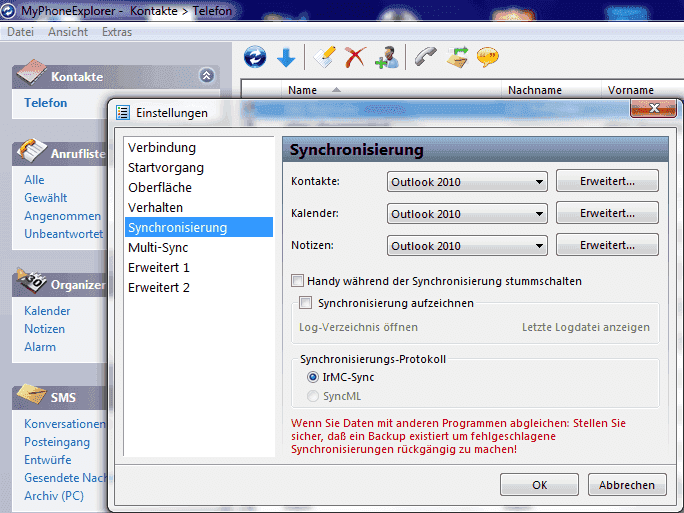This screenshot has width=684, height=513.
Task: Open Alarm under Organizer
Action: point(40,347)
